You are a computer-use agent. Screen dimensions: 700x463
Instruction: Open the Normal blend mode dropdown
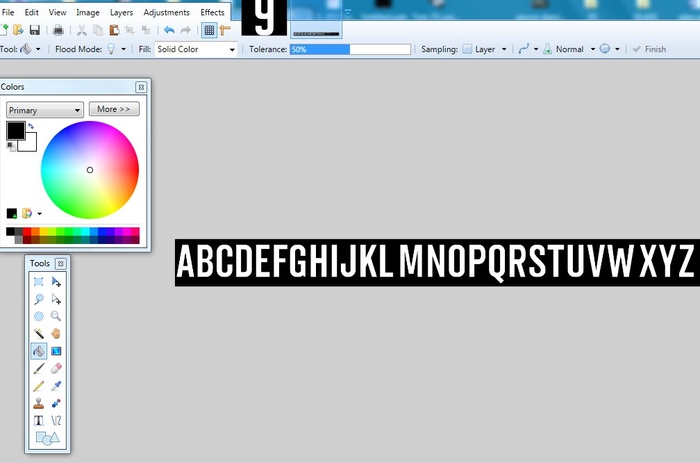click(593, 49)
